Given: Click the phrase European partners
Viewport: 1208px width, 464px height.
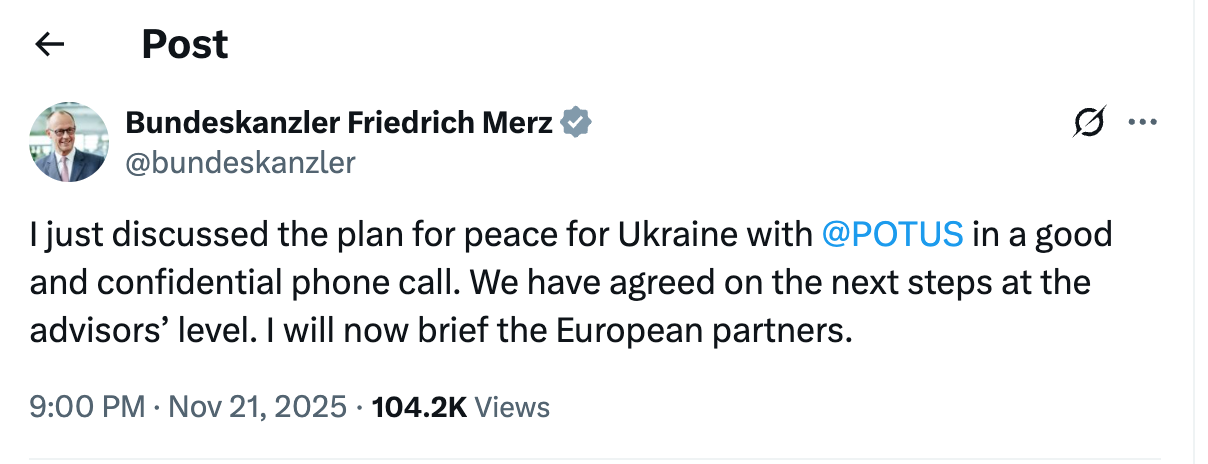Looking at the screenshot, I should [x=729, y=330].
